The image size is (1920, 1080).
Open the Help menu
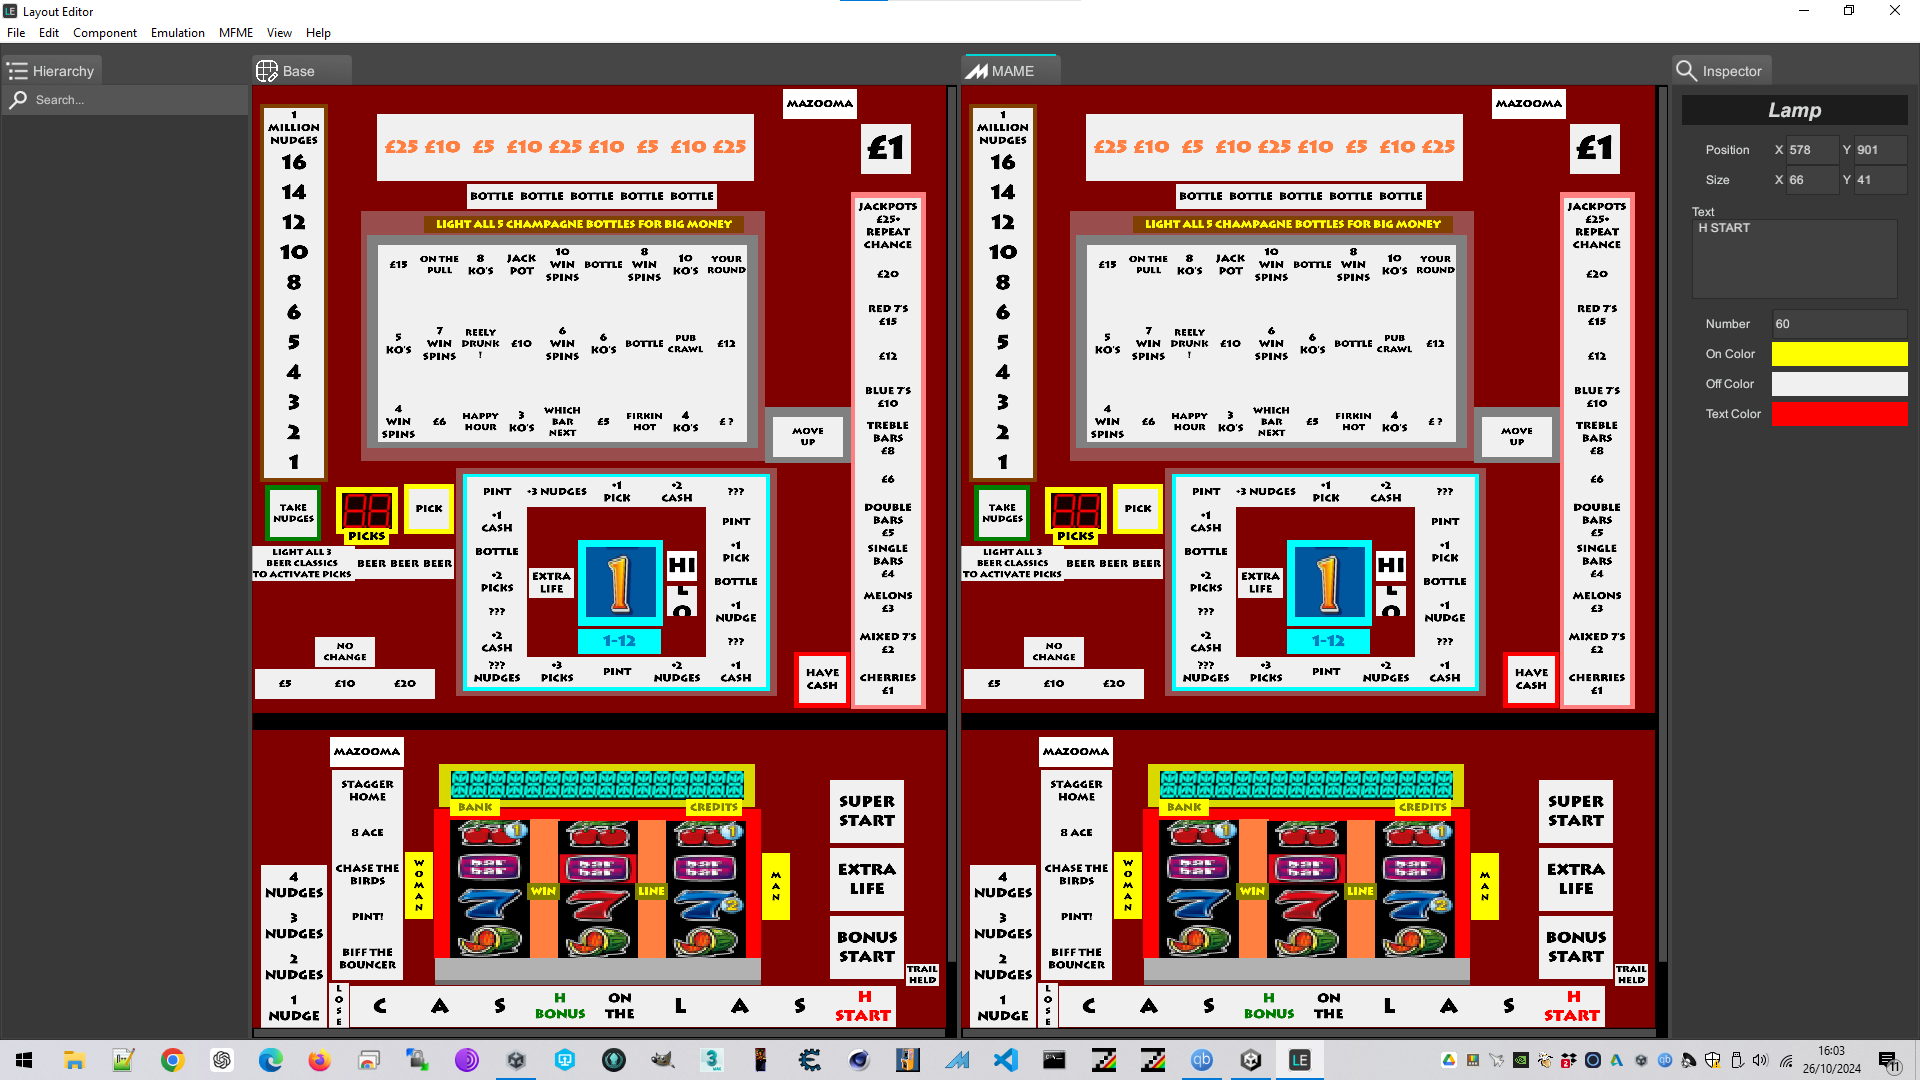click(x=318, y=33)
